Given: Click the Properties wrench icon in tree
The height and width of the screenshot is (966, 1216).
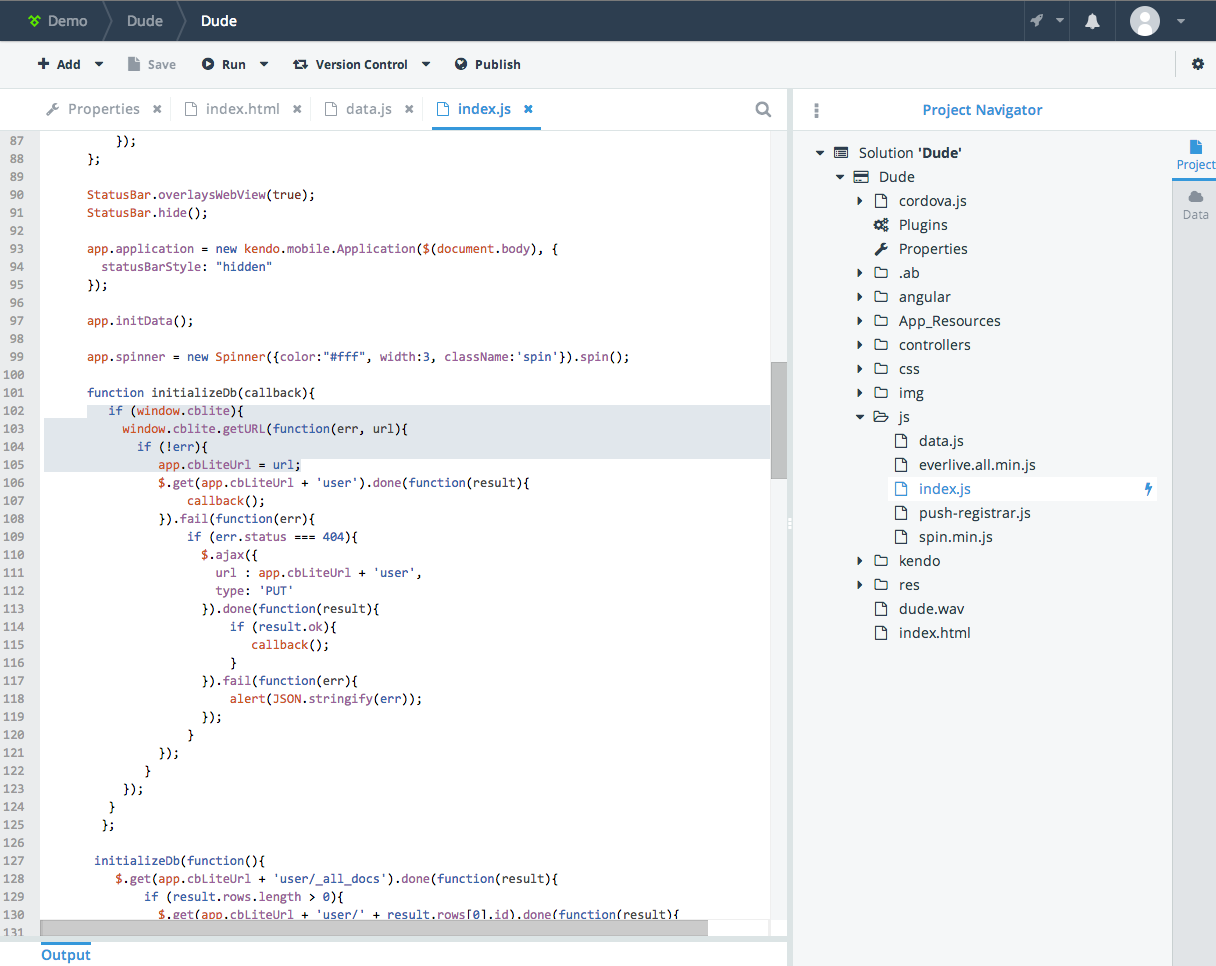Looking at the screenshot, I should point(881,249).
